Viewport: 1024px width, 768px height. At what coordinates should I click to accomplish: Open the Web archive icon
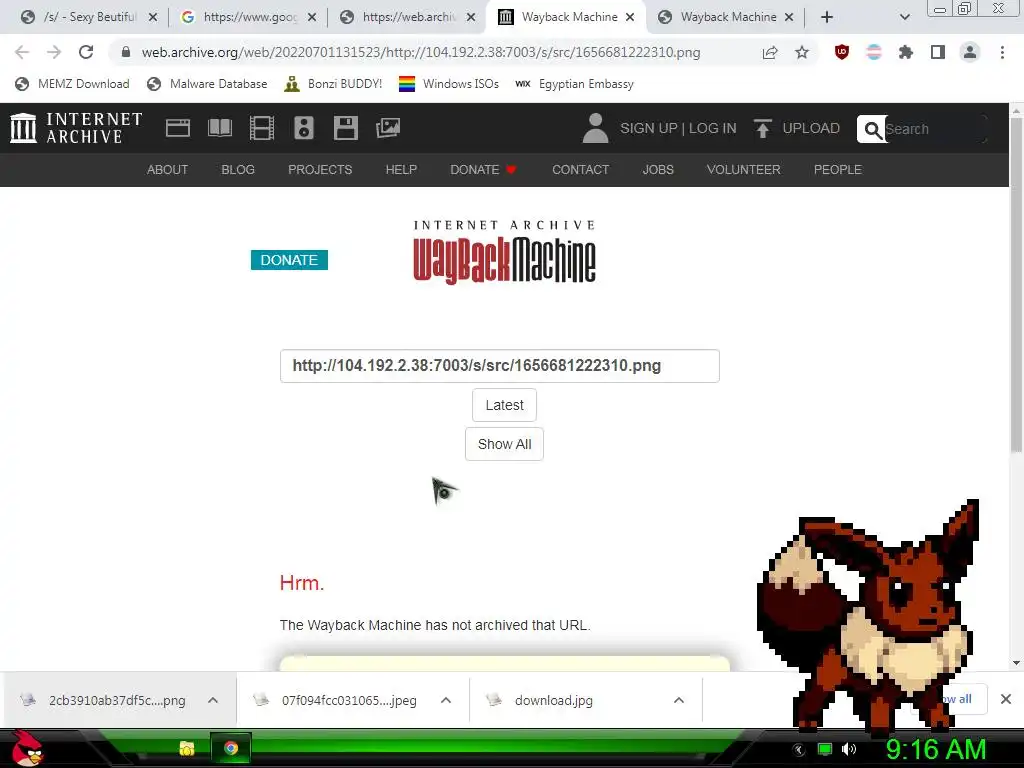coord(178,128)
